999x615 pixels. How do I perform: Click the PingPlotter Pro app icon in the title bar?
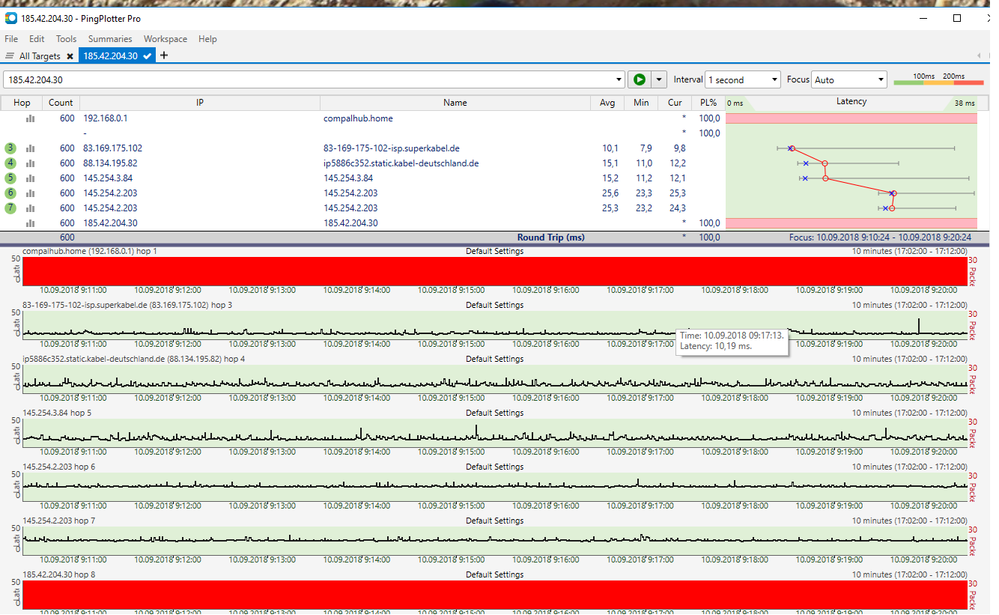pyautogui.click(x=11, y=18)
